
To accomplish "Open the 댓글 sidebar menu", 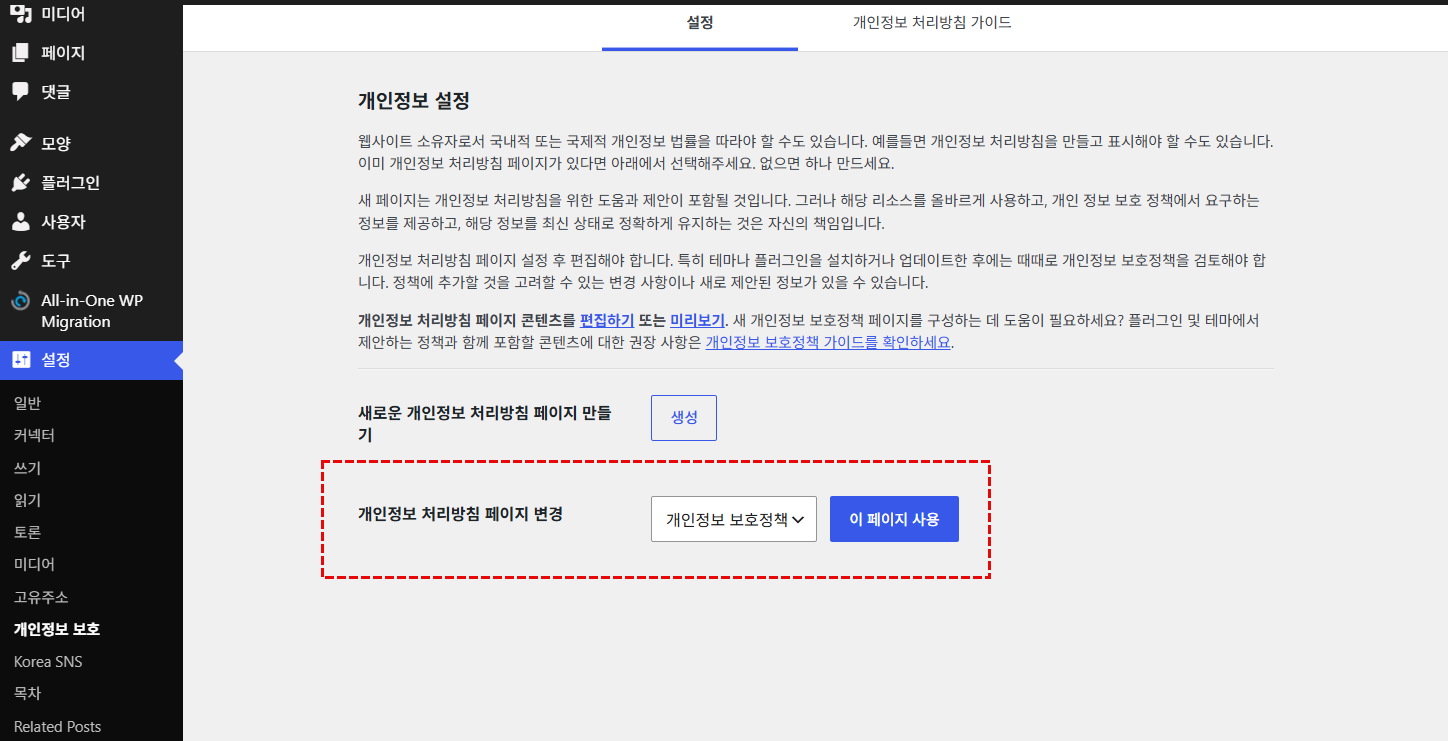I will pyautogui.click(x=56, y=91).
